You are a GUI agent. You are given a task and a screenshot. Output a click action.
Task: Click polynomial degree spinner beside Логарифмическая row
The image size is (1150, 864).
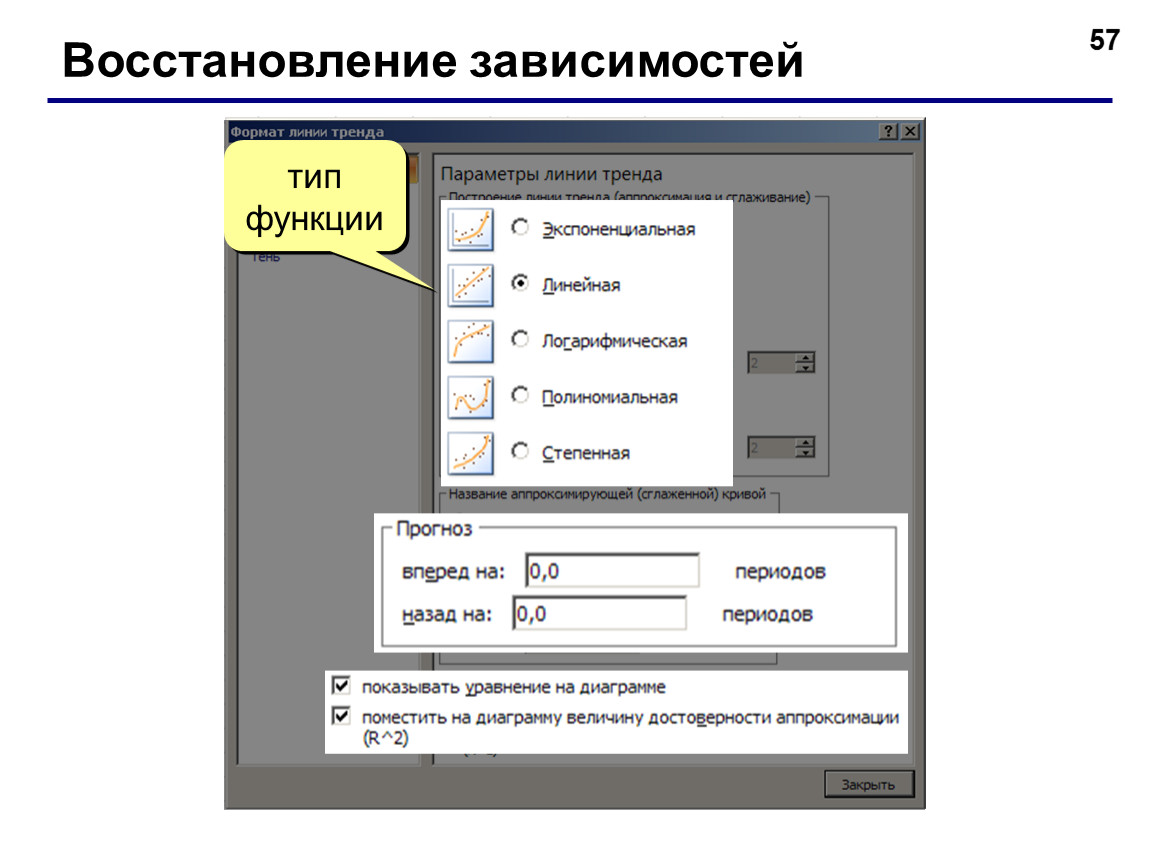click(x=782, y=362)
